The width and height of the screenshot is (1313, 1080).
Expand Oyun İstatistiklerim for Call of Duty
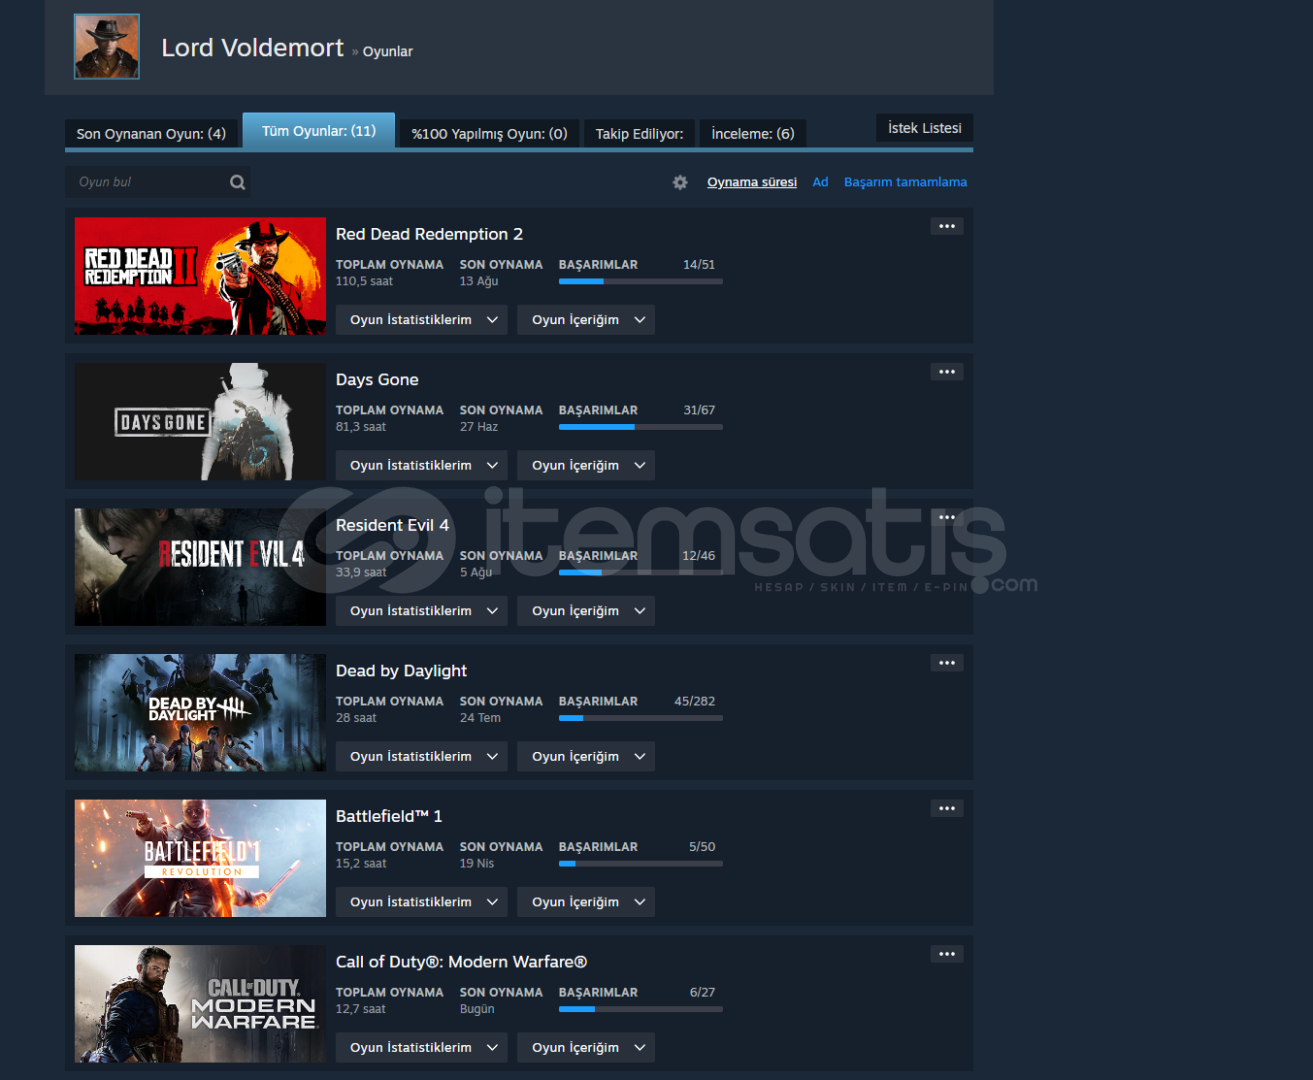[x=422, y=1047]
